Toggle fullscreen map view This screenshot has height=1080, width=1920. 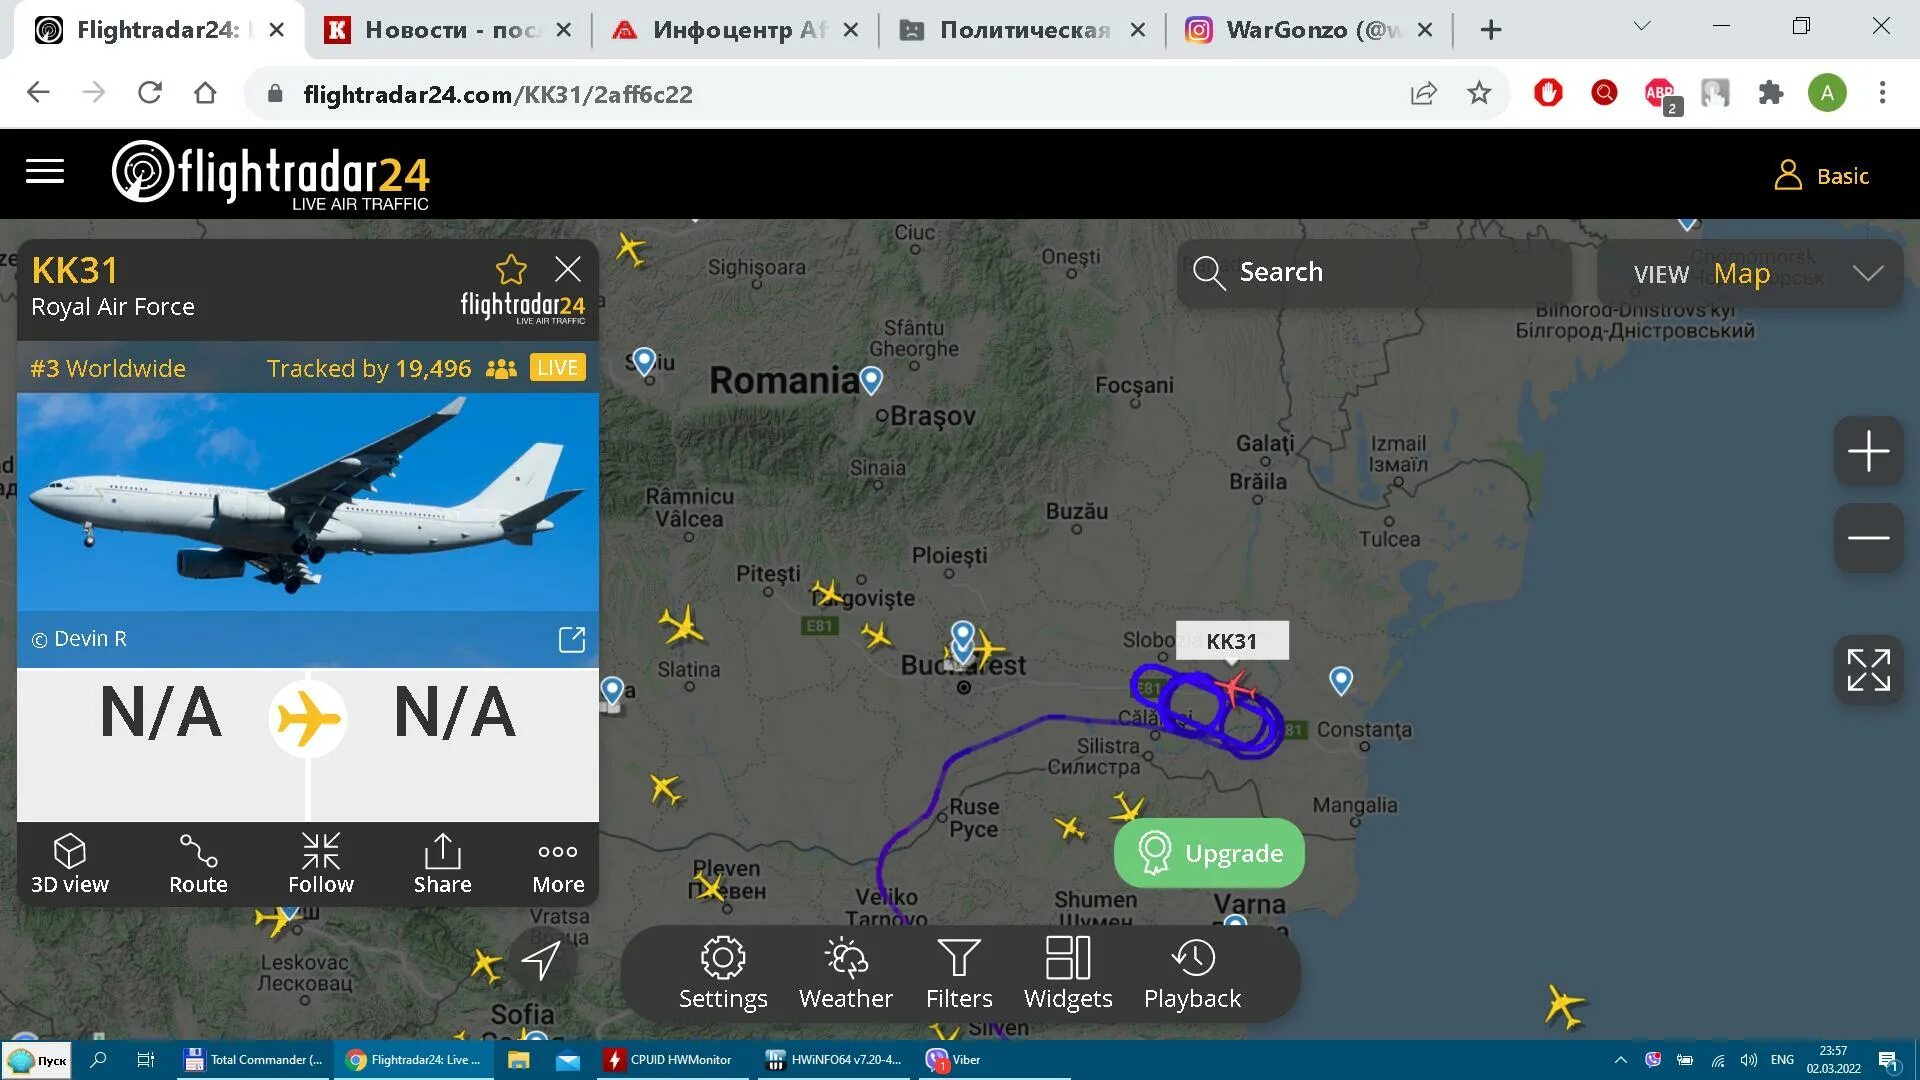(x=1867, y=670)
